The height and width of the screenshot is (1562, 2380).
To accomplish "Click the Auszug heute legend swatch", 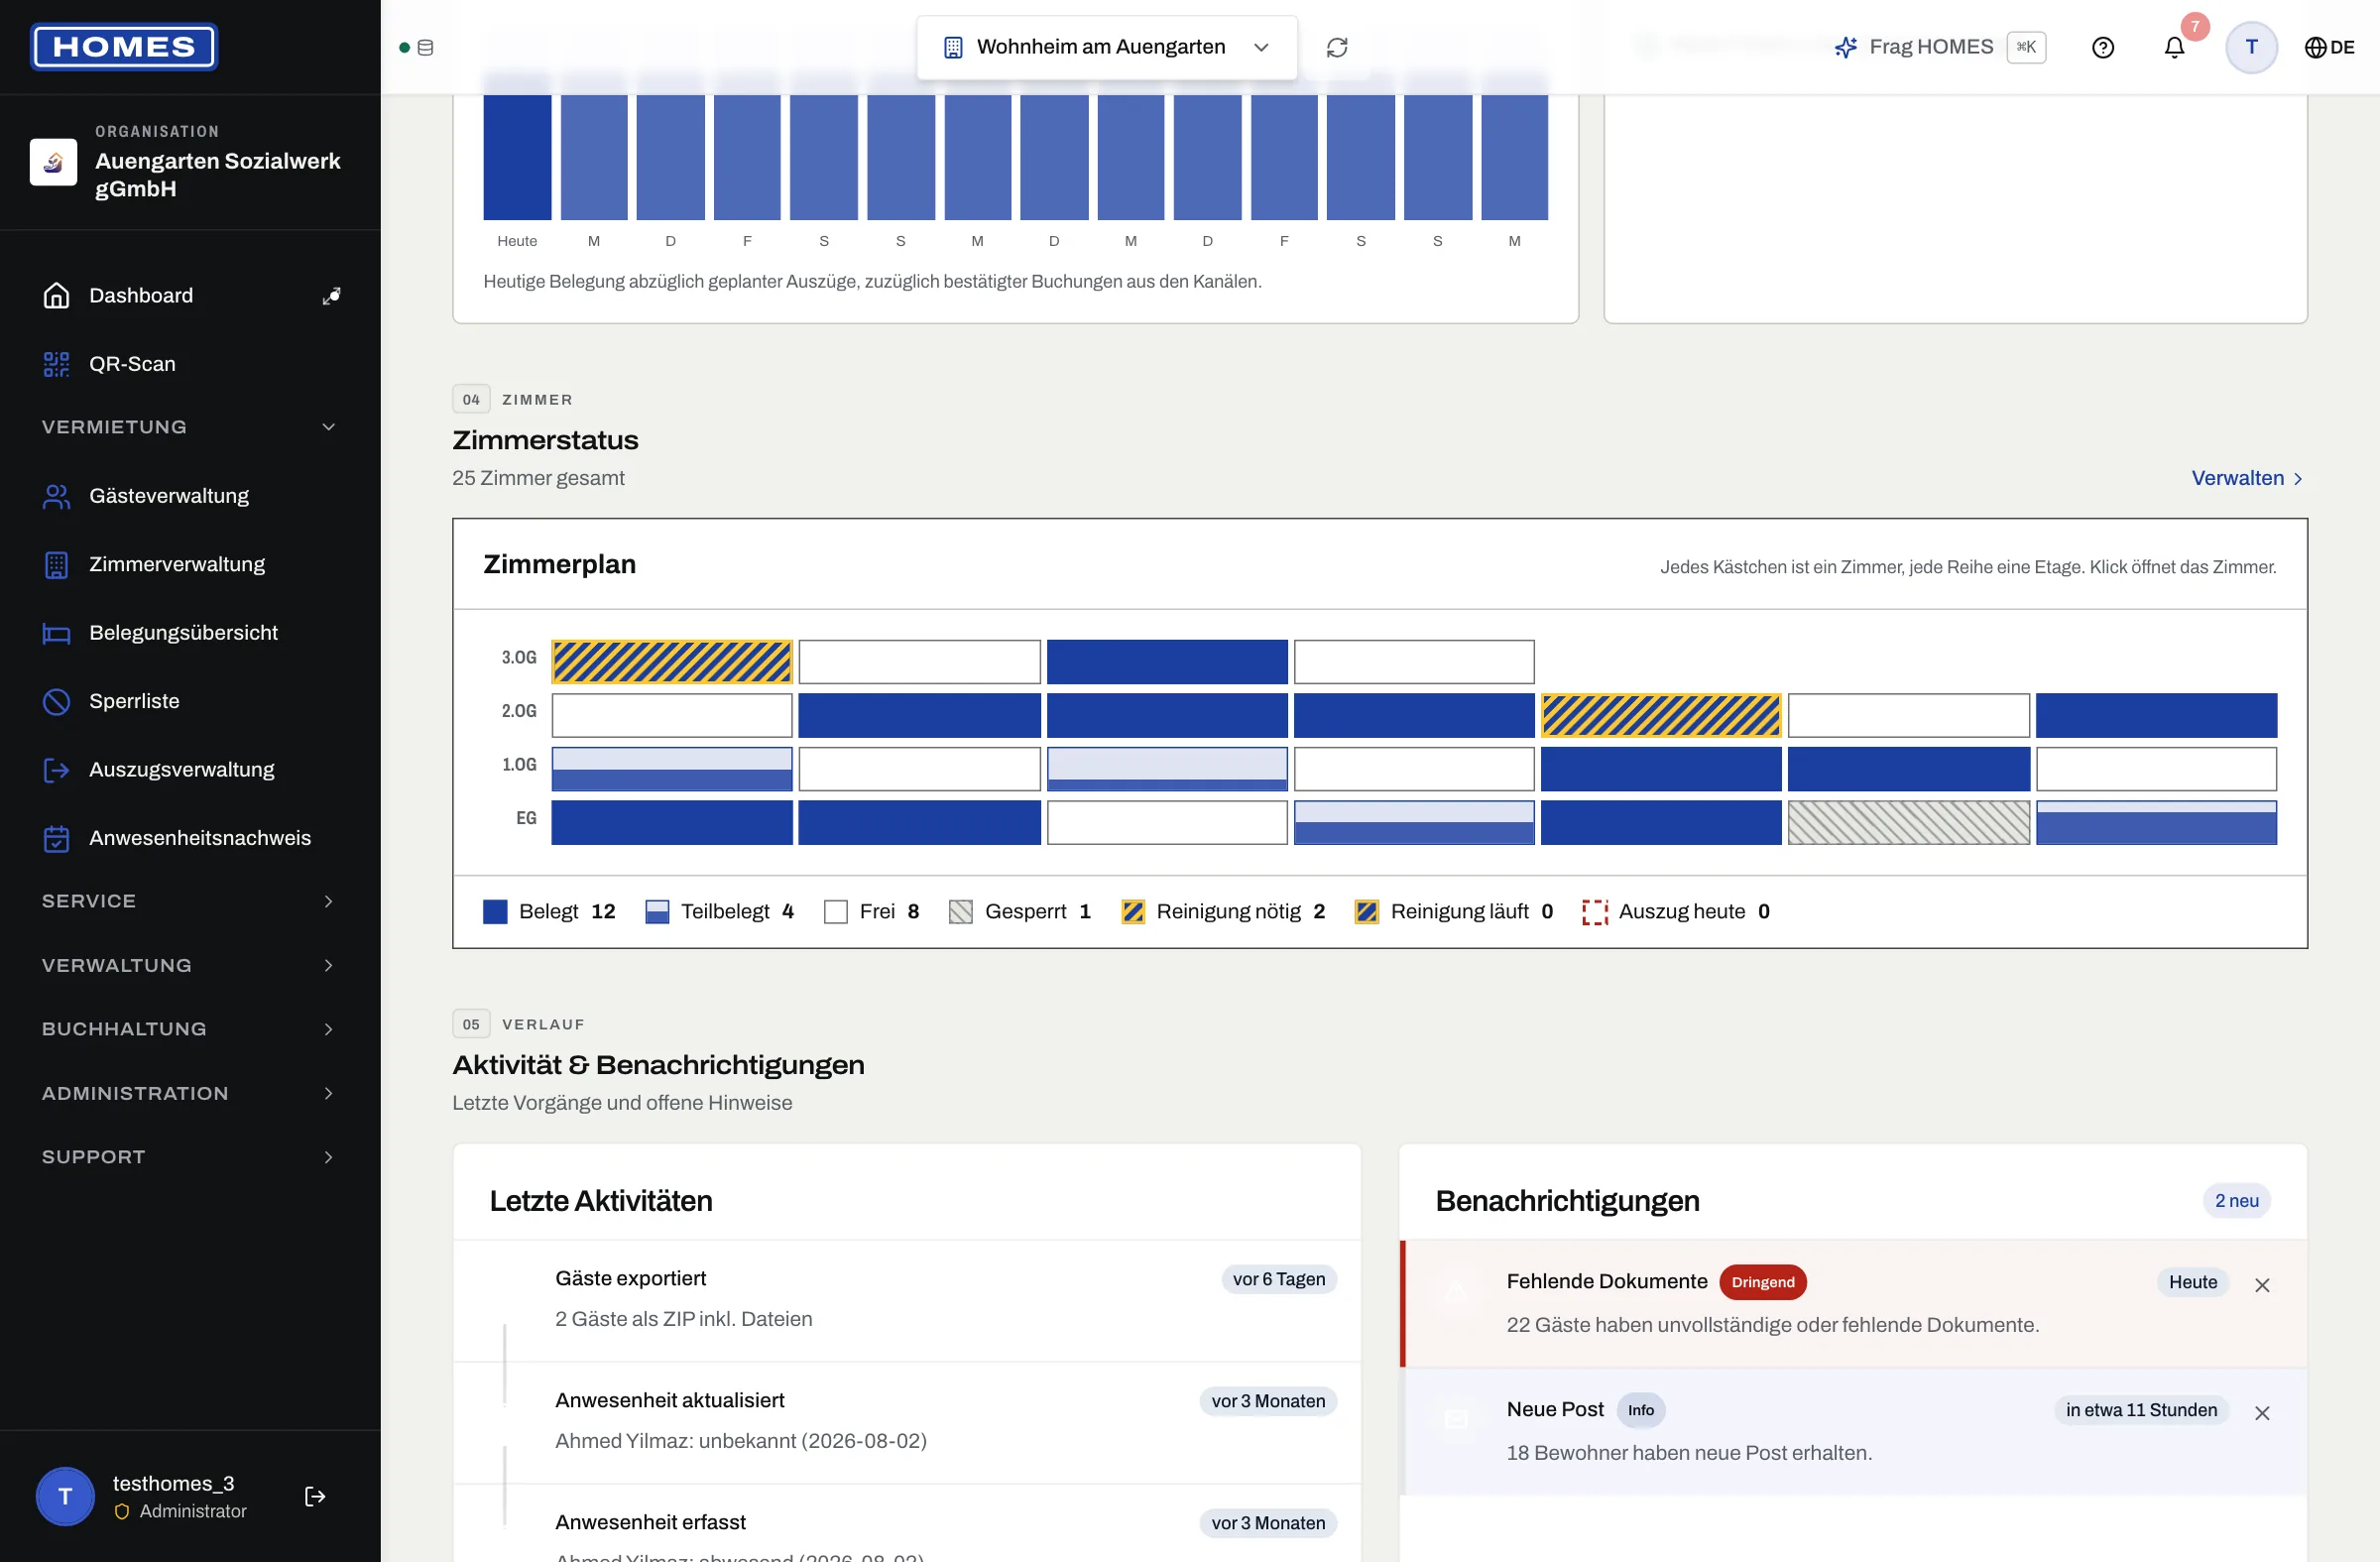I will pyautogui.click(x=1595, y=912).
